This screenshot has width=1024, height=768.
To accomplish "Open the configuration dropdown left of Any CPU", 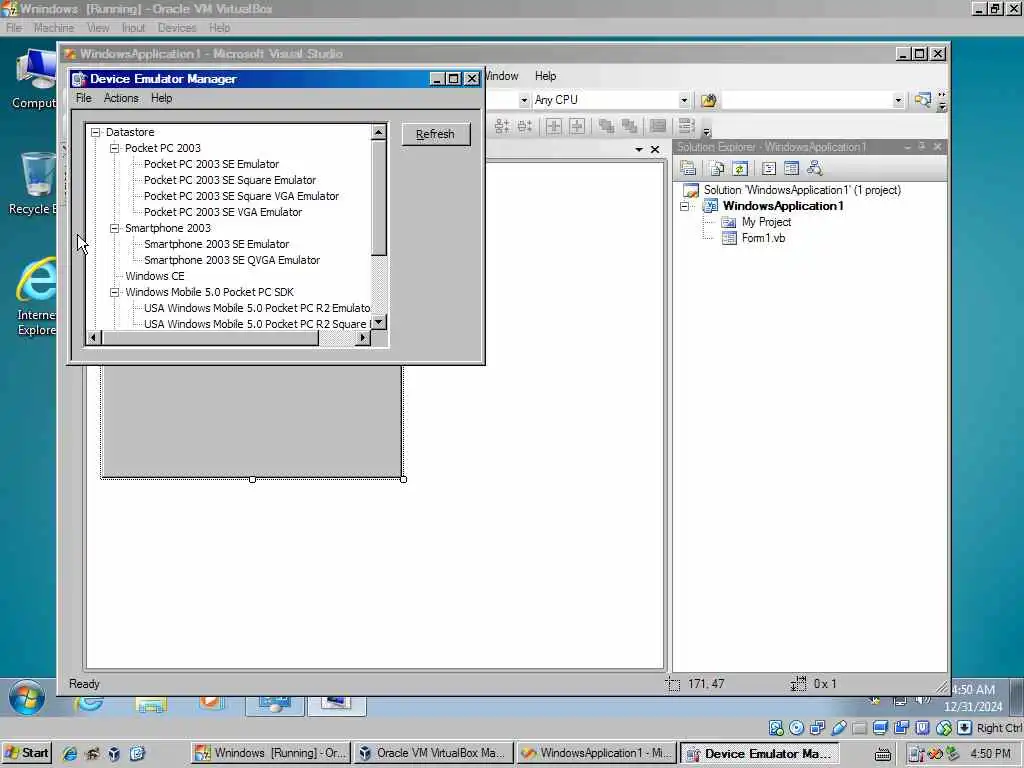I will pyautogui.click(x=524, y=100).
